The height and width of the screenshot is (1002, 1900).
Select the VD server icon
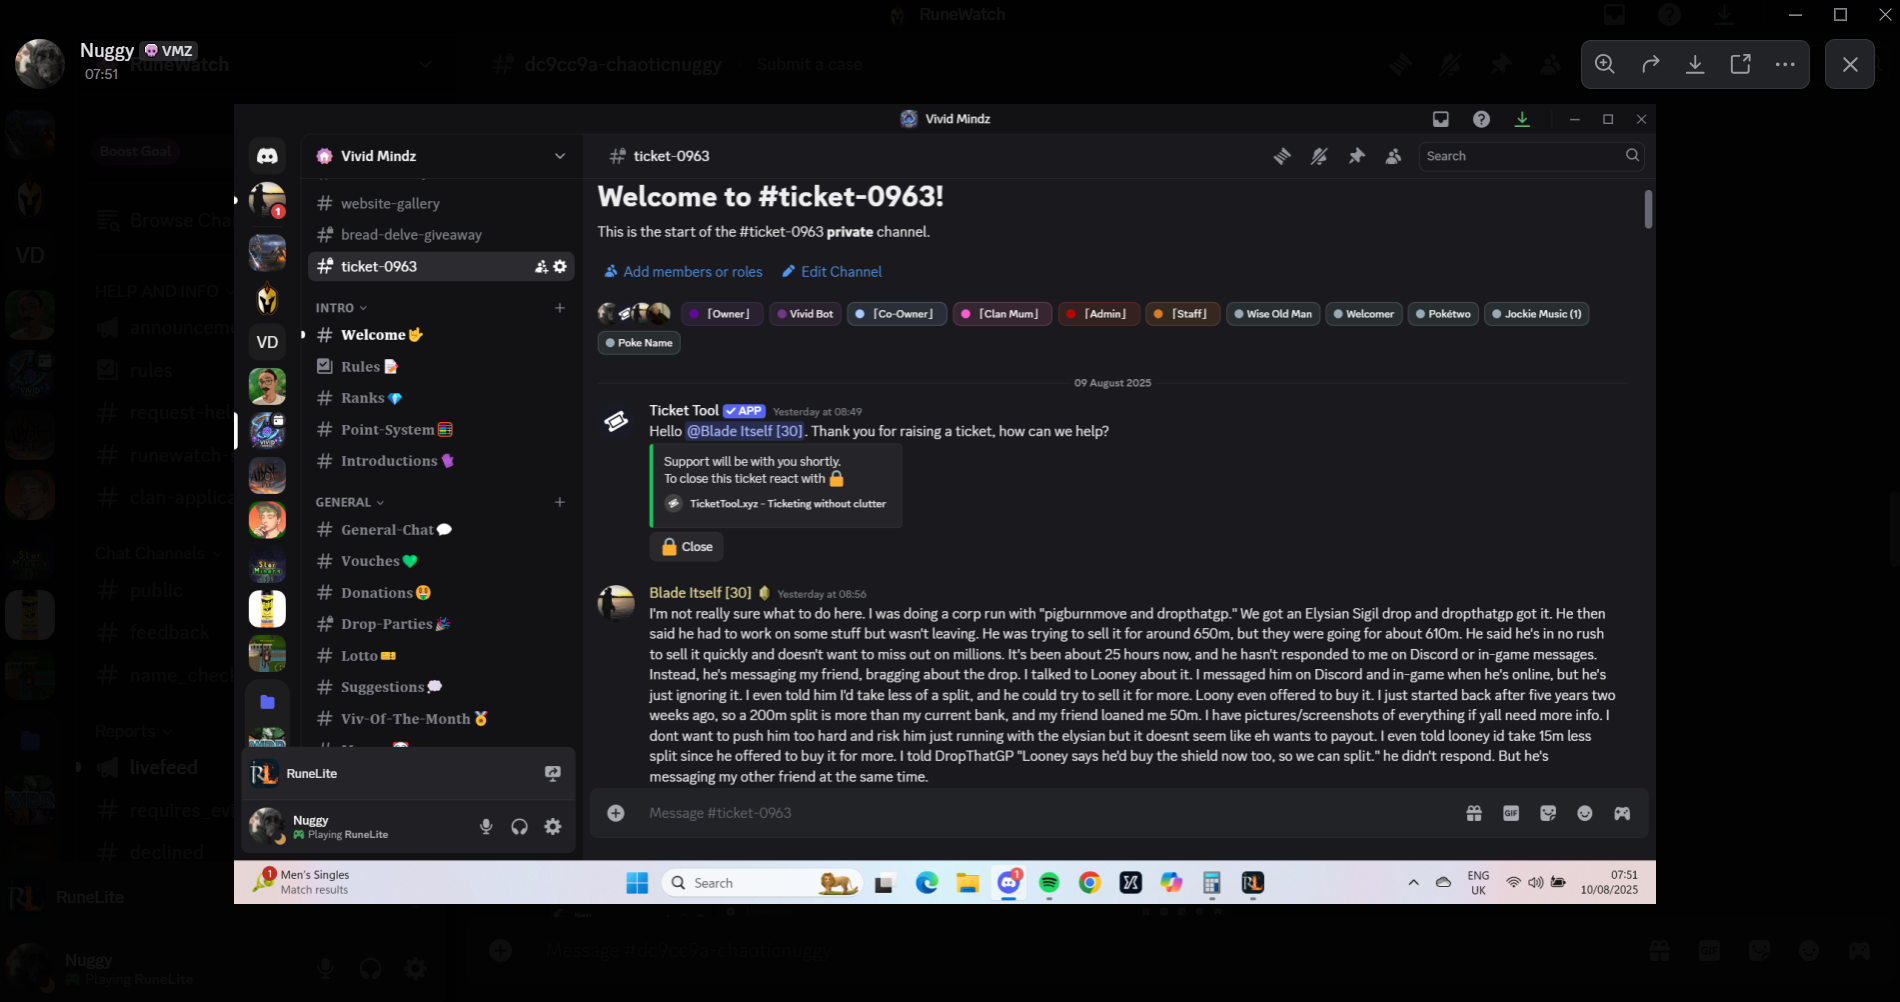[267, 342]
